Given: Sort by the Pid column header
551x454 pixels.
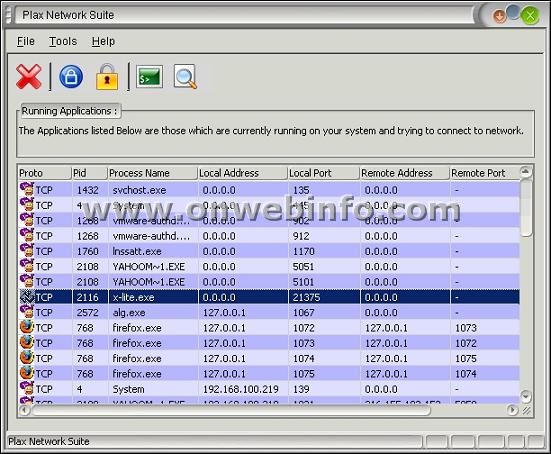Looking at the screenshot, I should 90,173.
